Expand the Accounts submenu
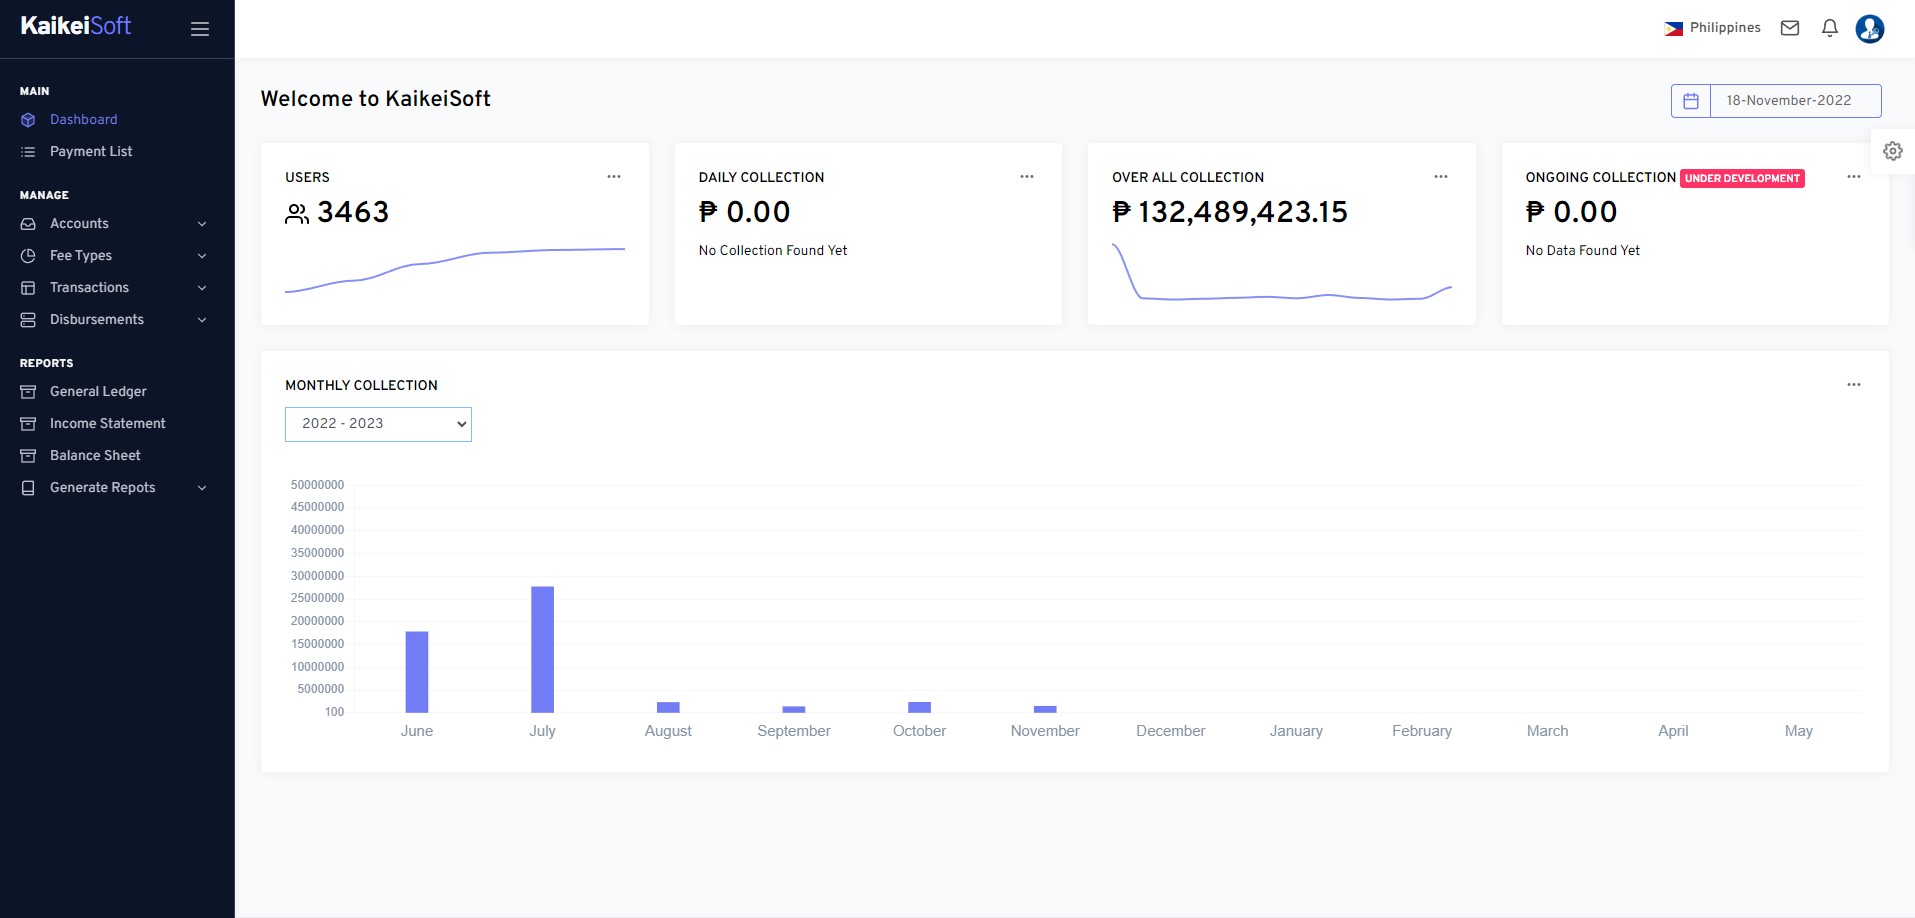This screenshot has width=1915, height=918. coord(117,224)
